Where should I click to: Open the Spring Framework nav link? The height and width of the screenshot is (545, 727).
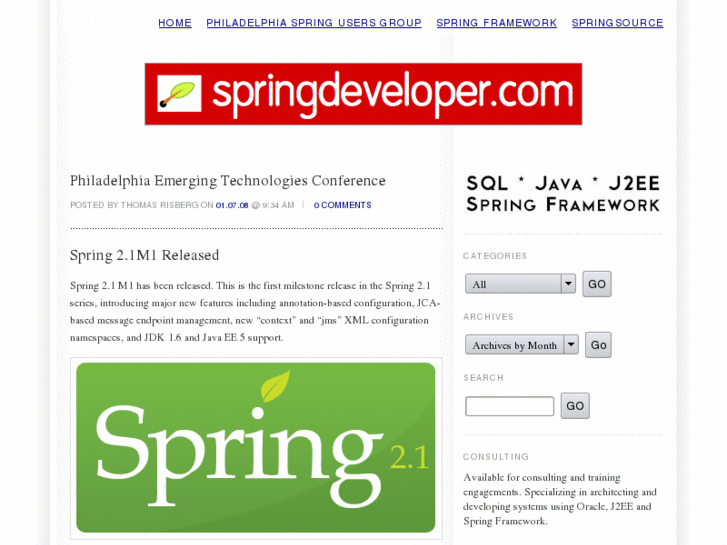(497, 23)
